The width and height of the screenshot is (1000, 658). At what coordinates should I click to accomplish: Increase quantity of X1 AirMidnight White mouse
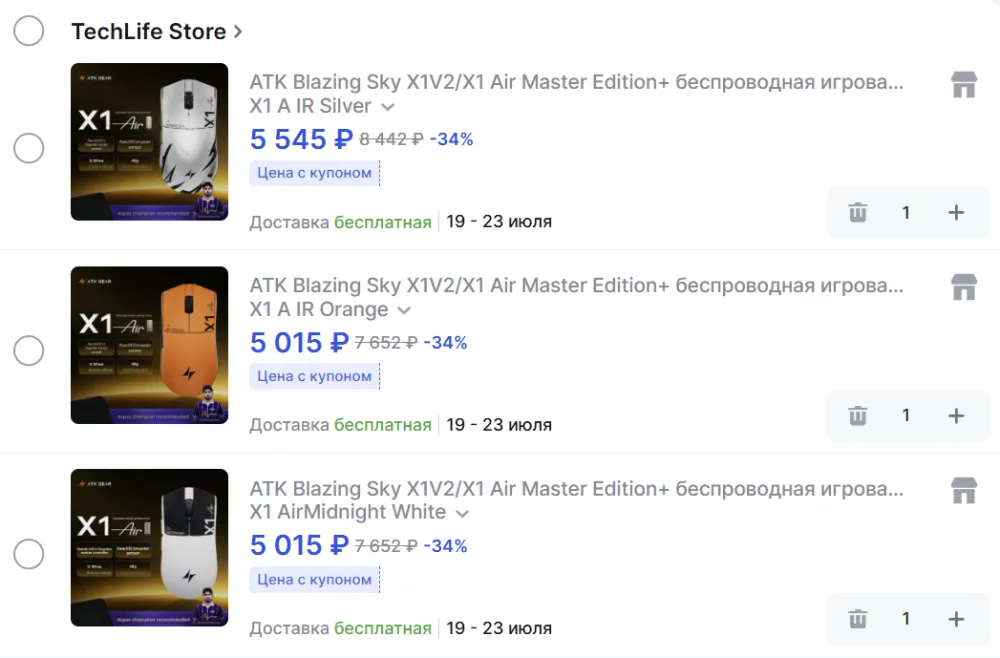coord(956,618)
